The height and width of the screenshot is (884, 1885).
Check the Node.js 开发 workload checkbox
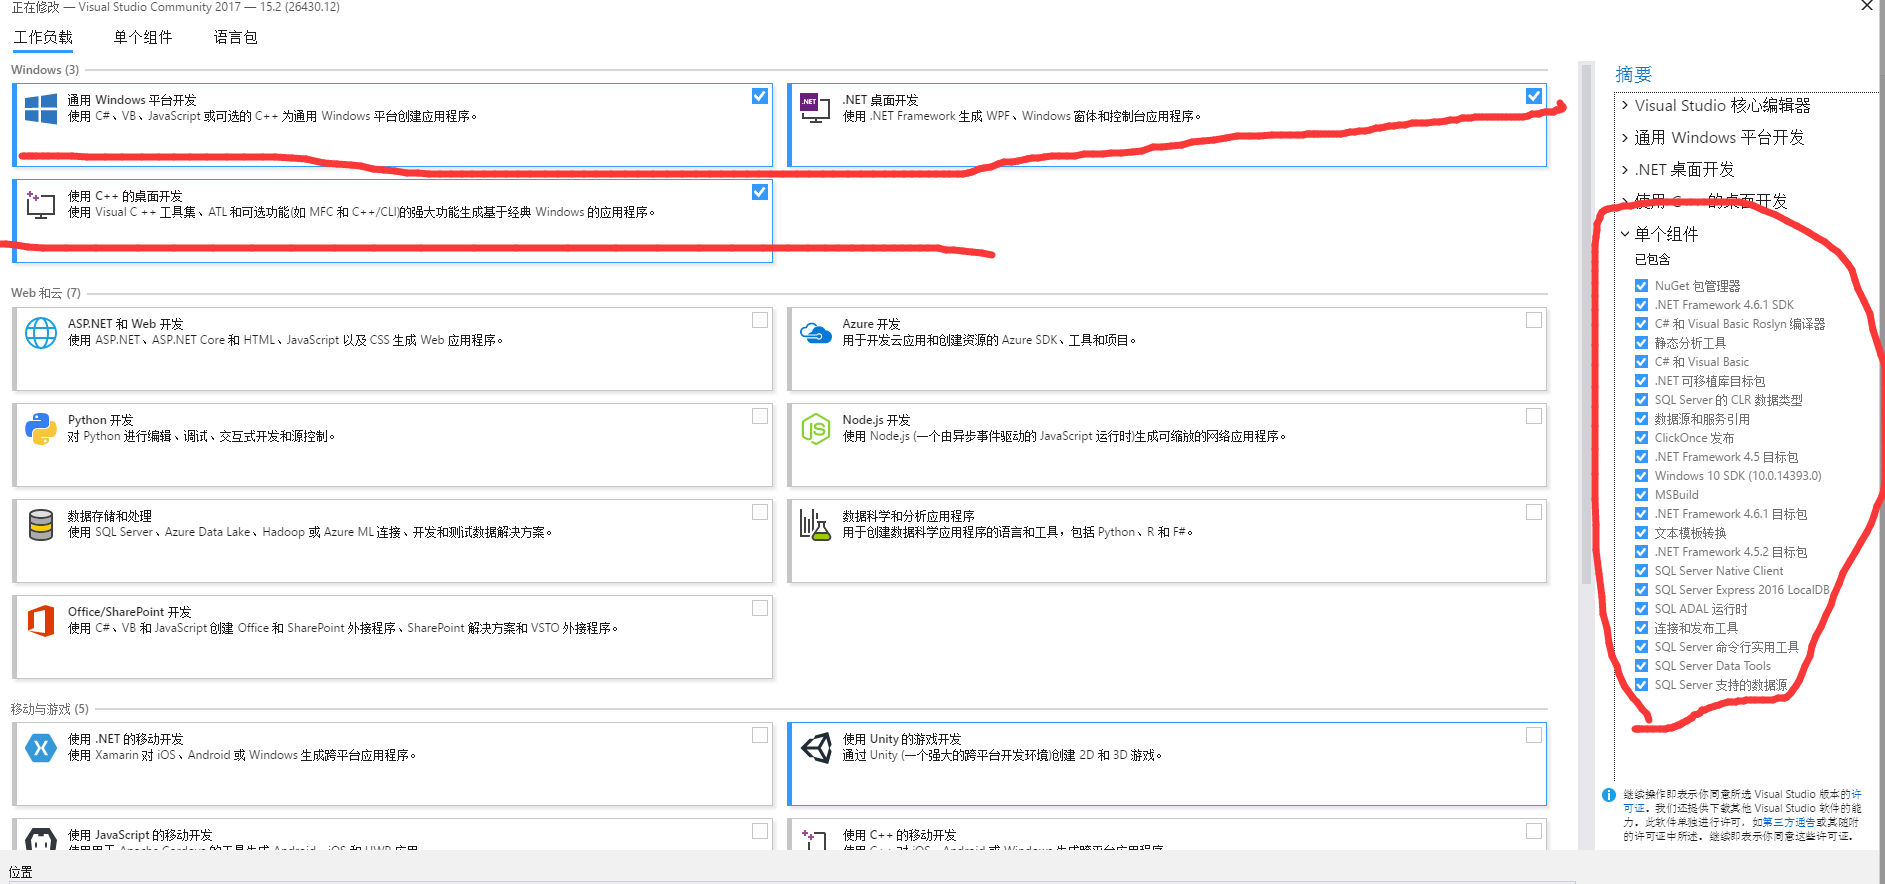[1534, 416]
